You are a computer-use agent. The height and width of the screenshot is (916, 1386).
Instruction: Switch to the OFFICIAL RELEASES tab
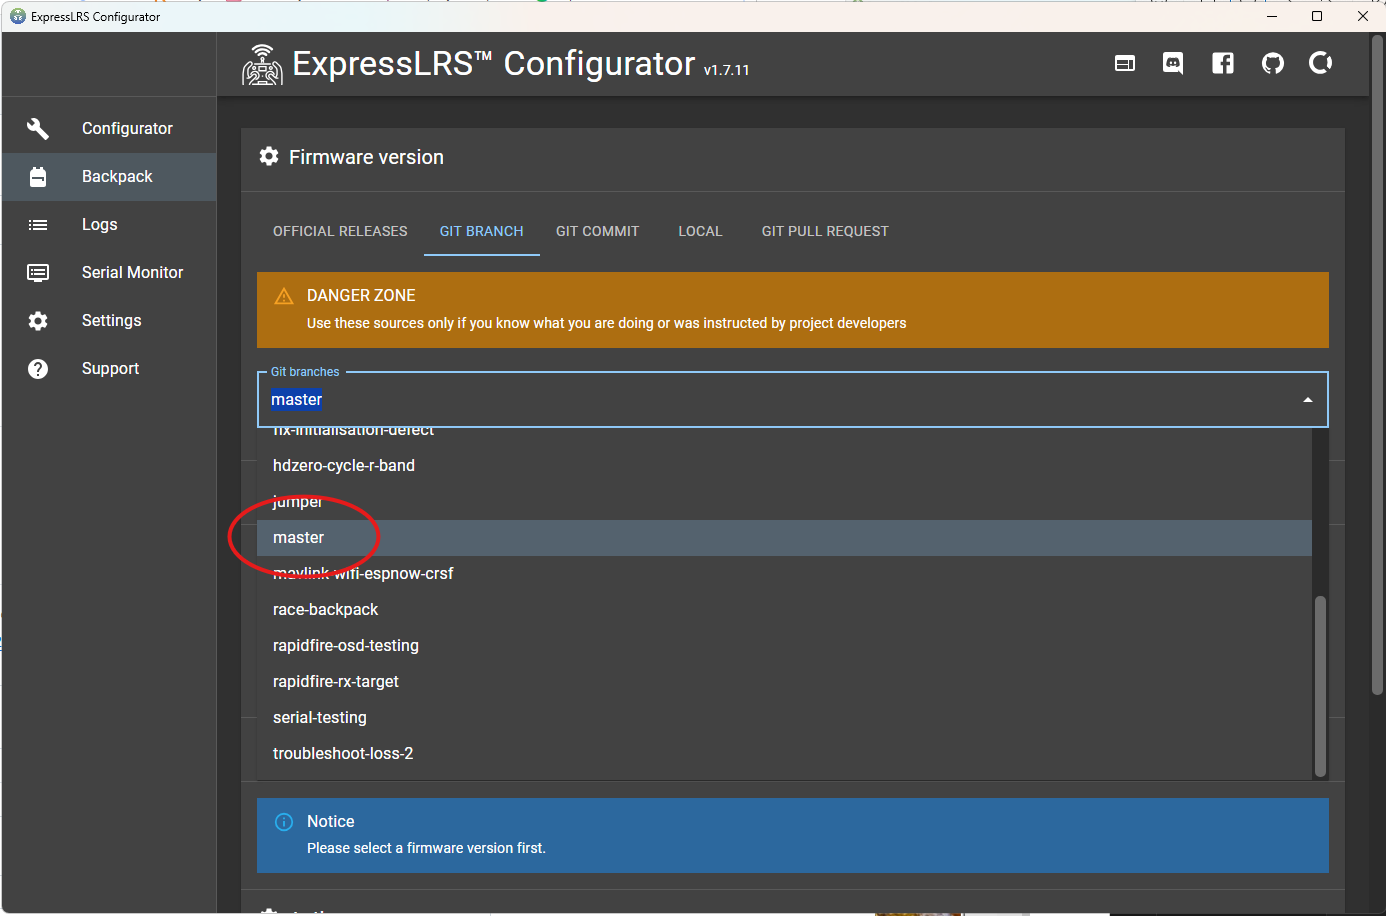coord(340,231)
